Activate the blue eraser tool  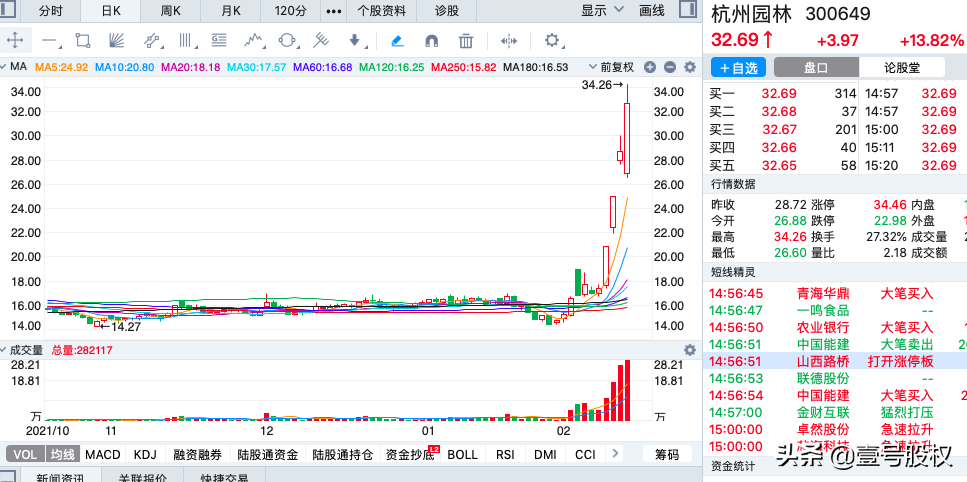coord(397,41)
